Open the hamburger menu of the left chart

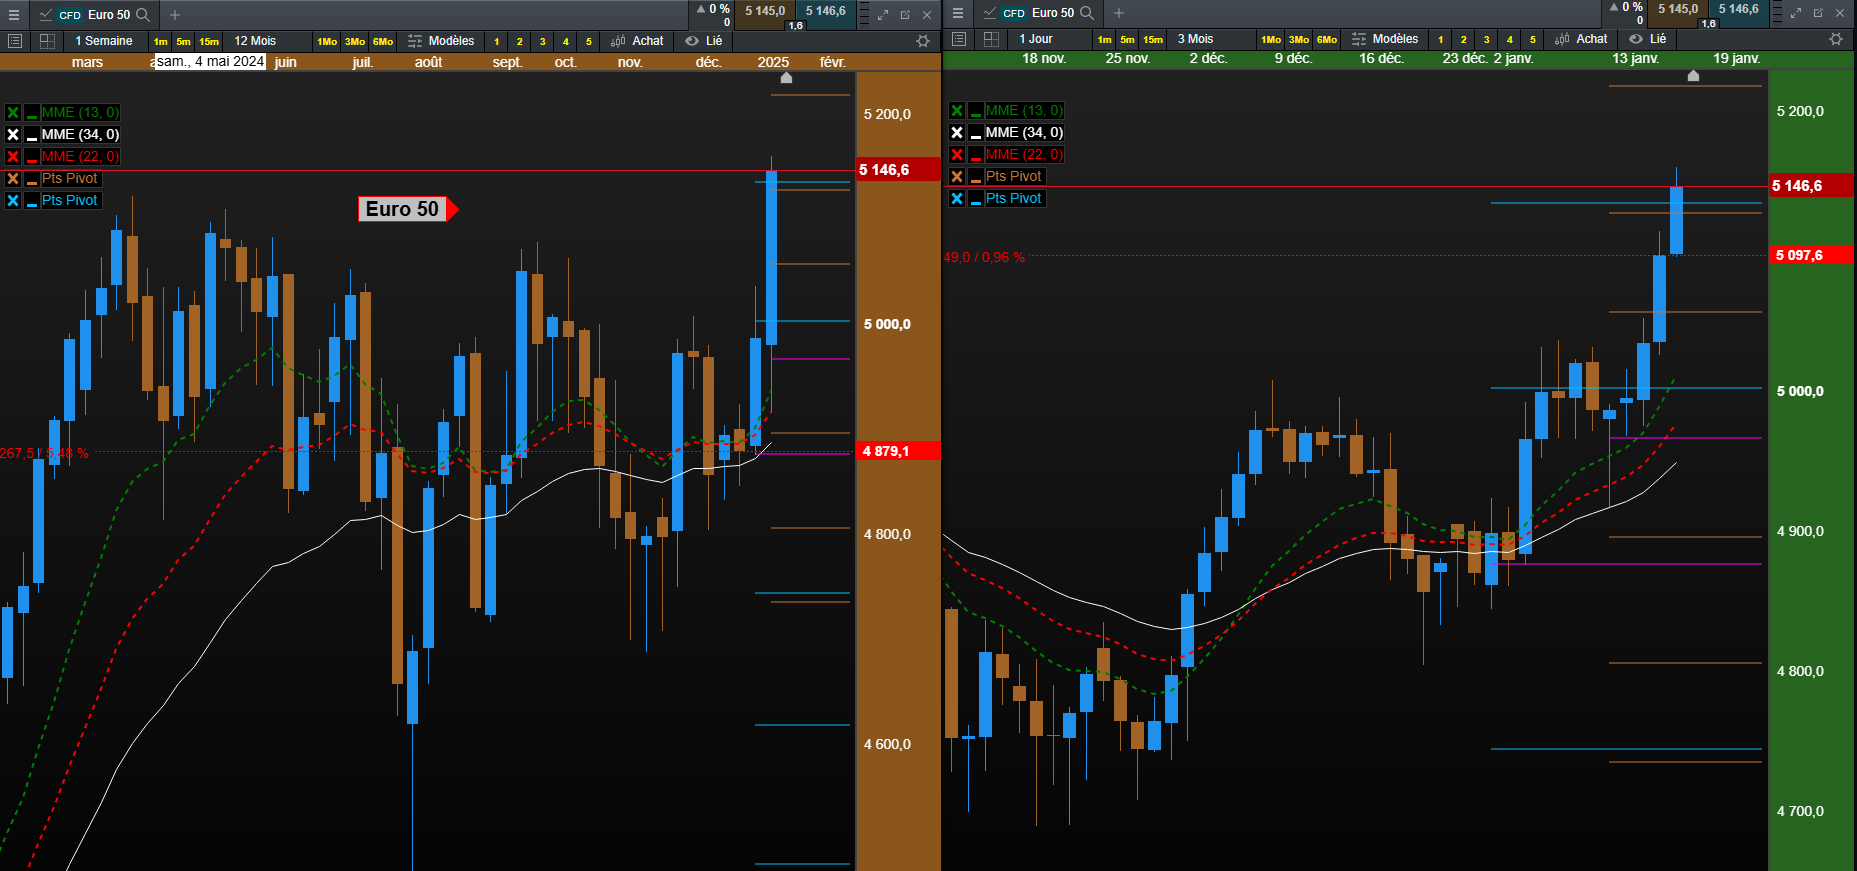[x=14, y=15]
